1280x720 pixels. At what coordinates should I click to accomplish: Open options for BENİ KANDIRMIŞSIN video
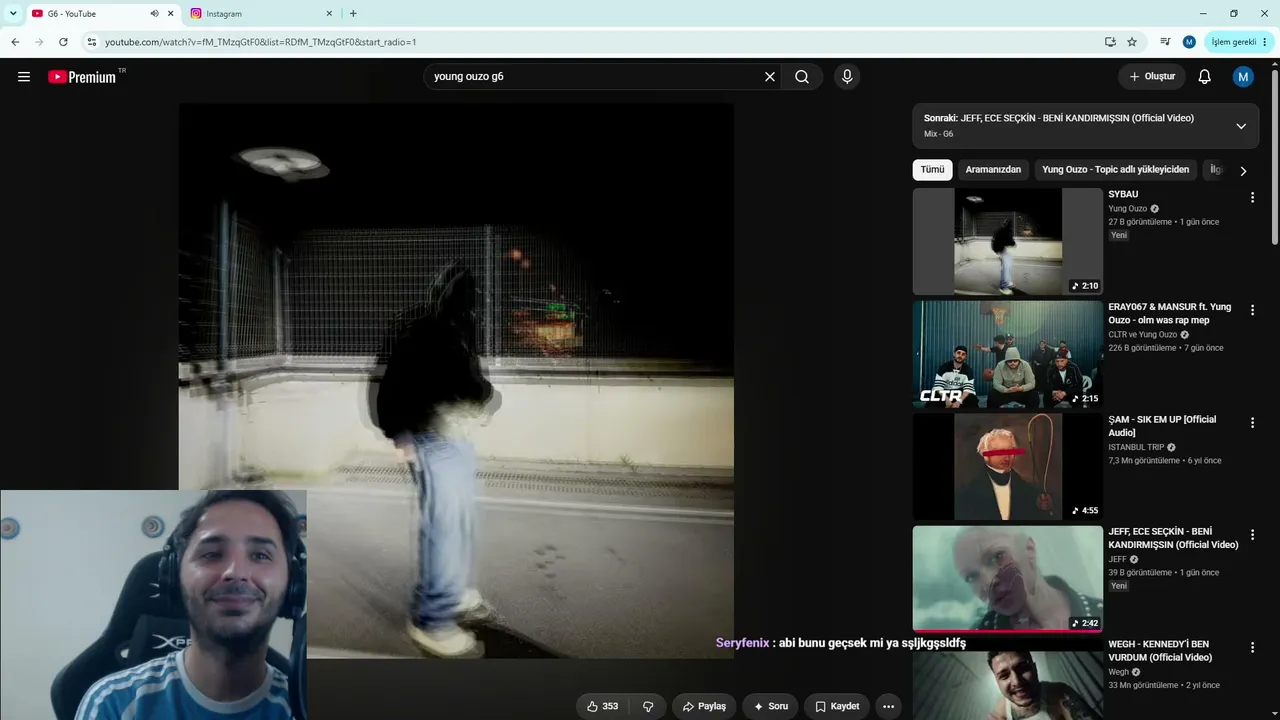coord(1252,536)
